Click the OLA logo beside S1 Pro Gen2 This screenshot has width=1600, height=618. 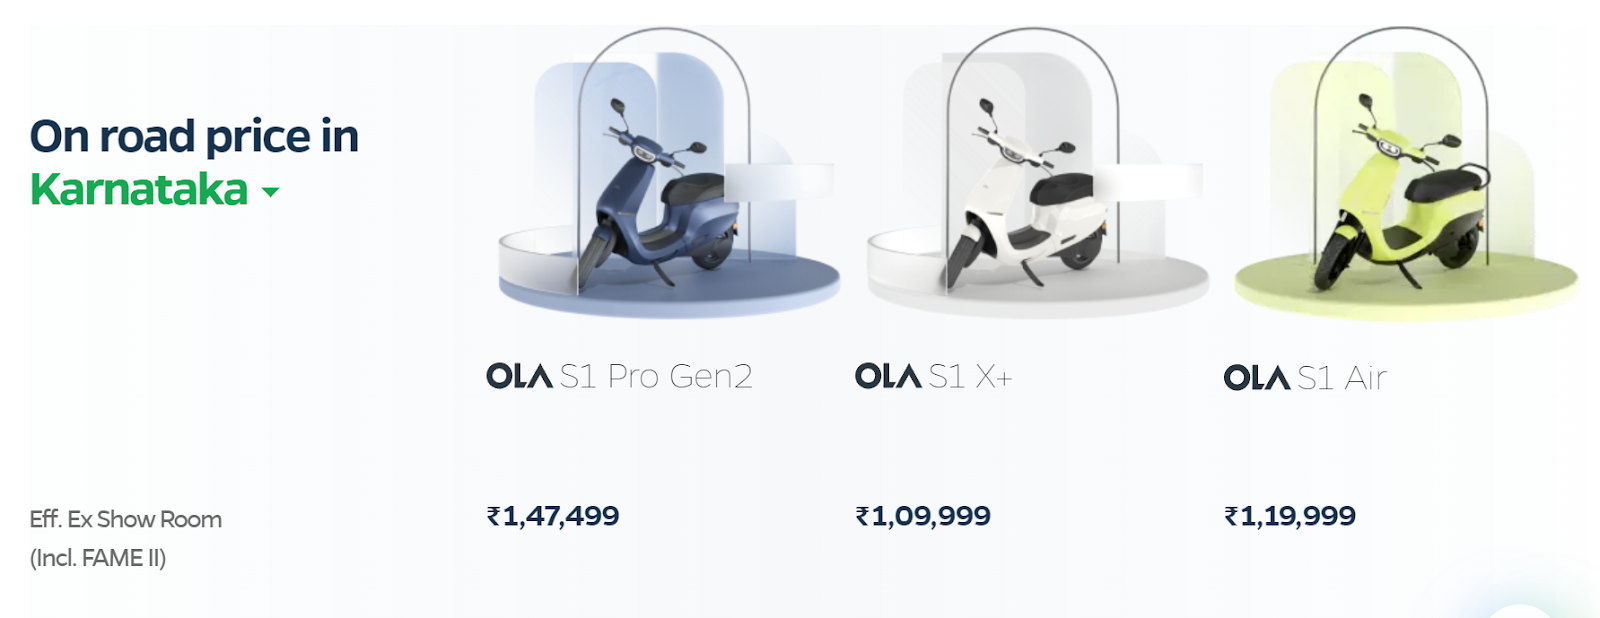click(x=519, y=376)
